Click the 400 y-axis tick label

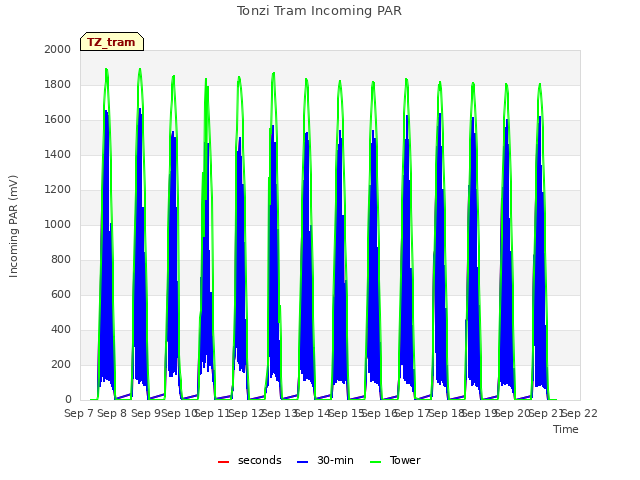click(x=61, y=329)
